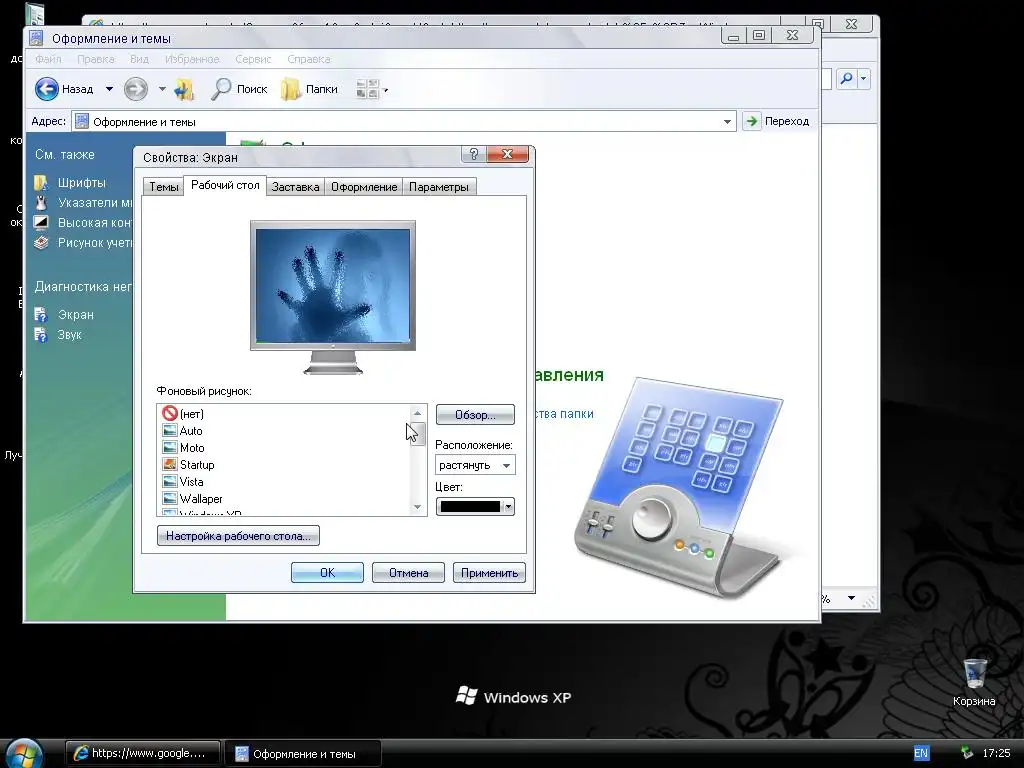
Task: Click the Оформление и темы taskbar button
Action: 303,754
